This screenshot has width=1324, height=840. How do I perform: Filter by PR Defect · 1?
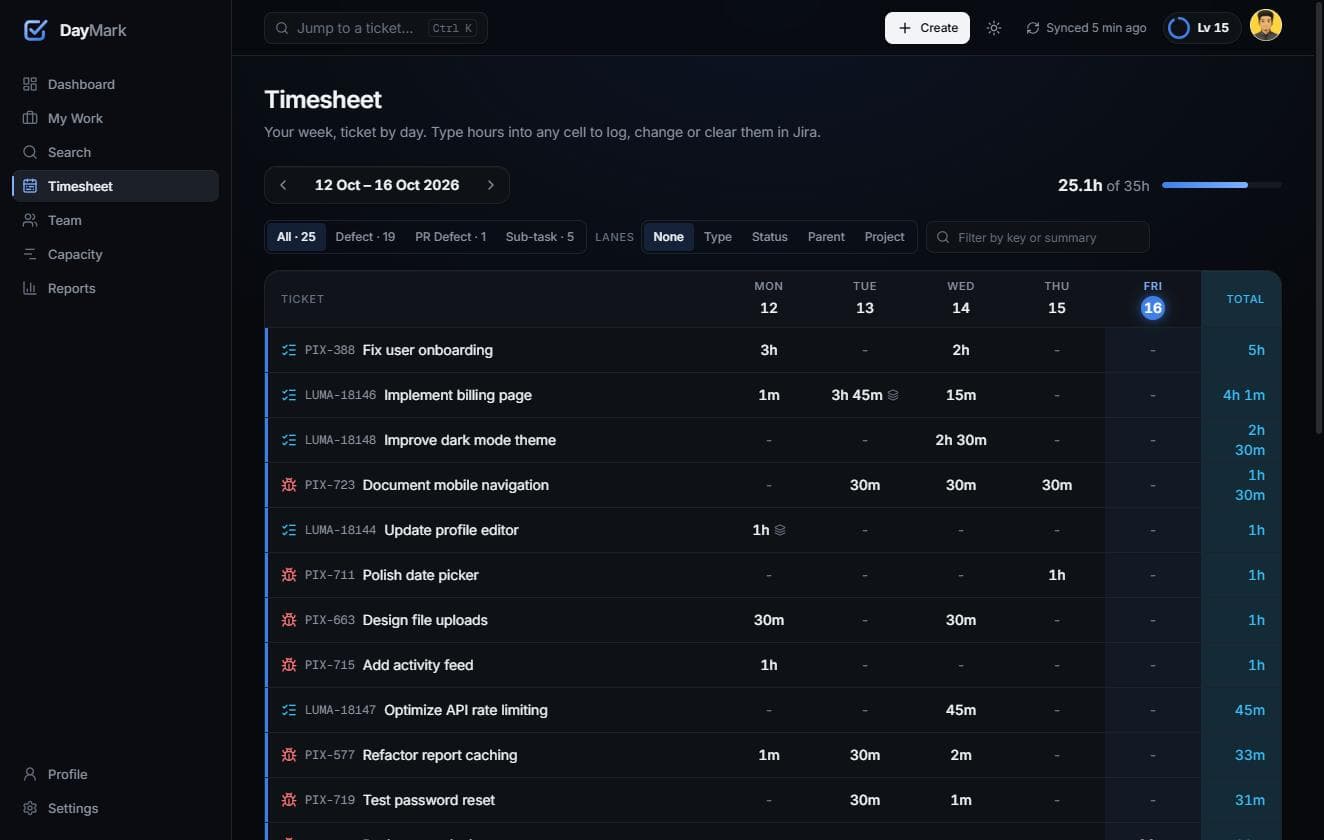[450, 237]
